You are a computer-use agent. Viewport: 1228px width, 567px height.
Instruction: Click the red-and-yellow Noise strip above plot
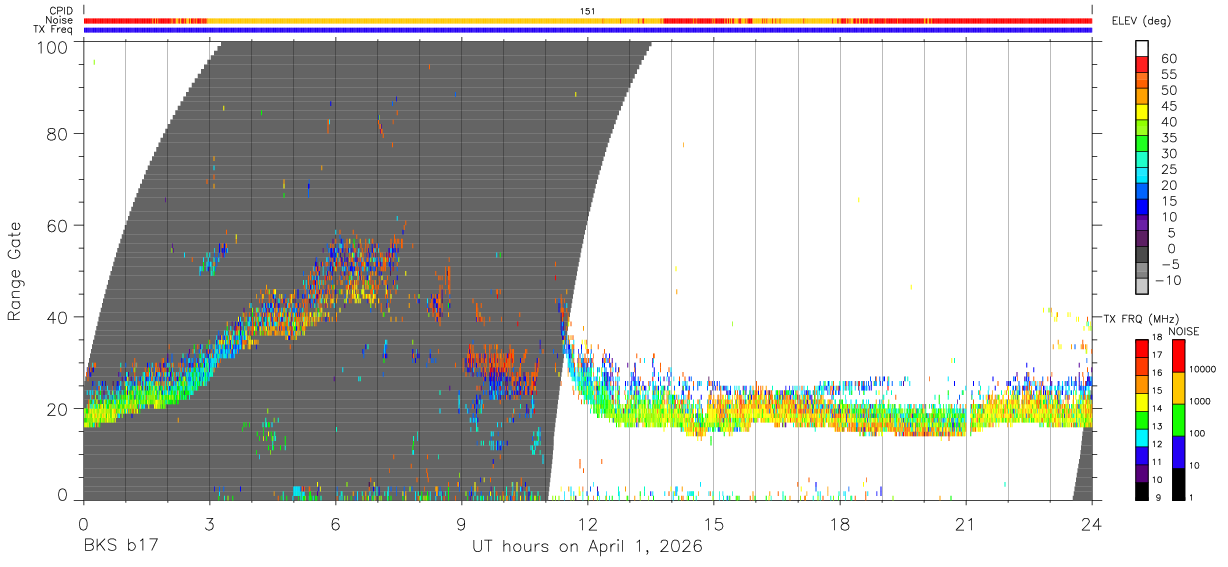coord(588,20)
